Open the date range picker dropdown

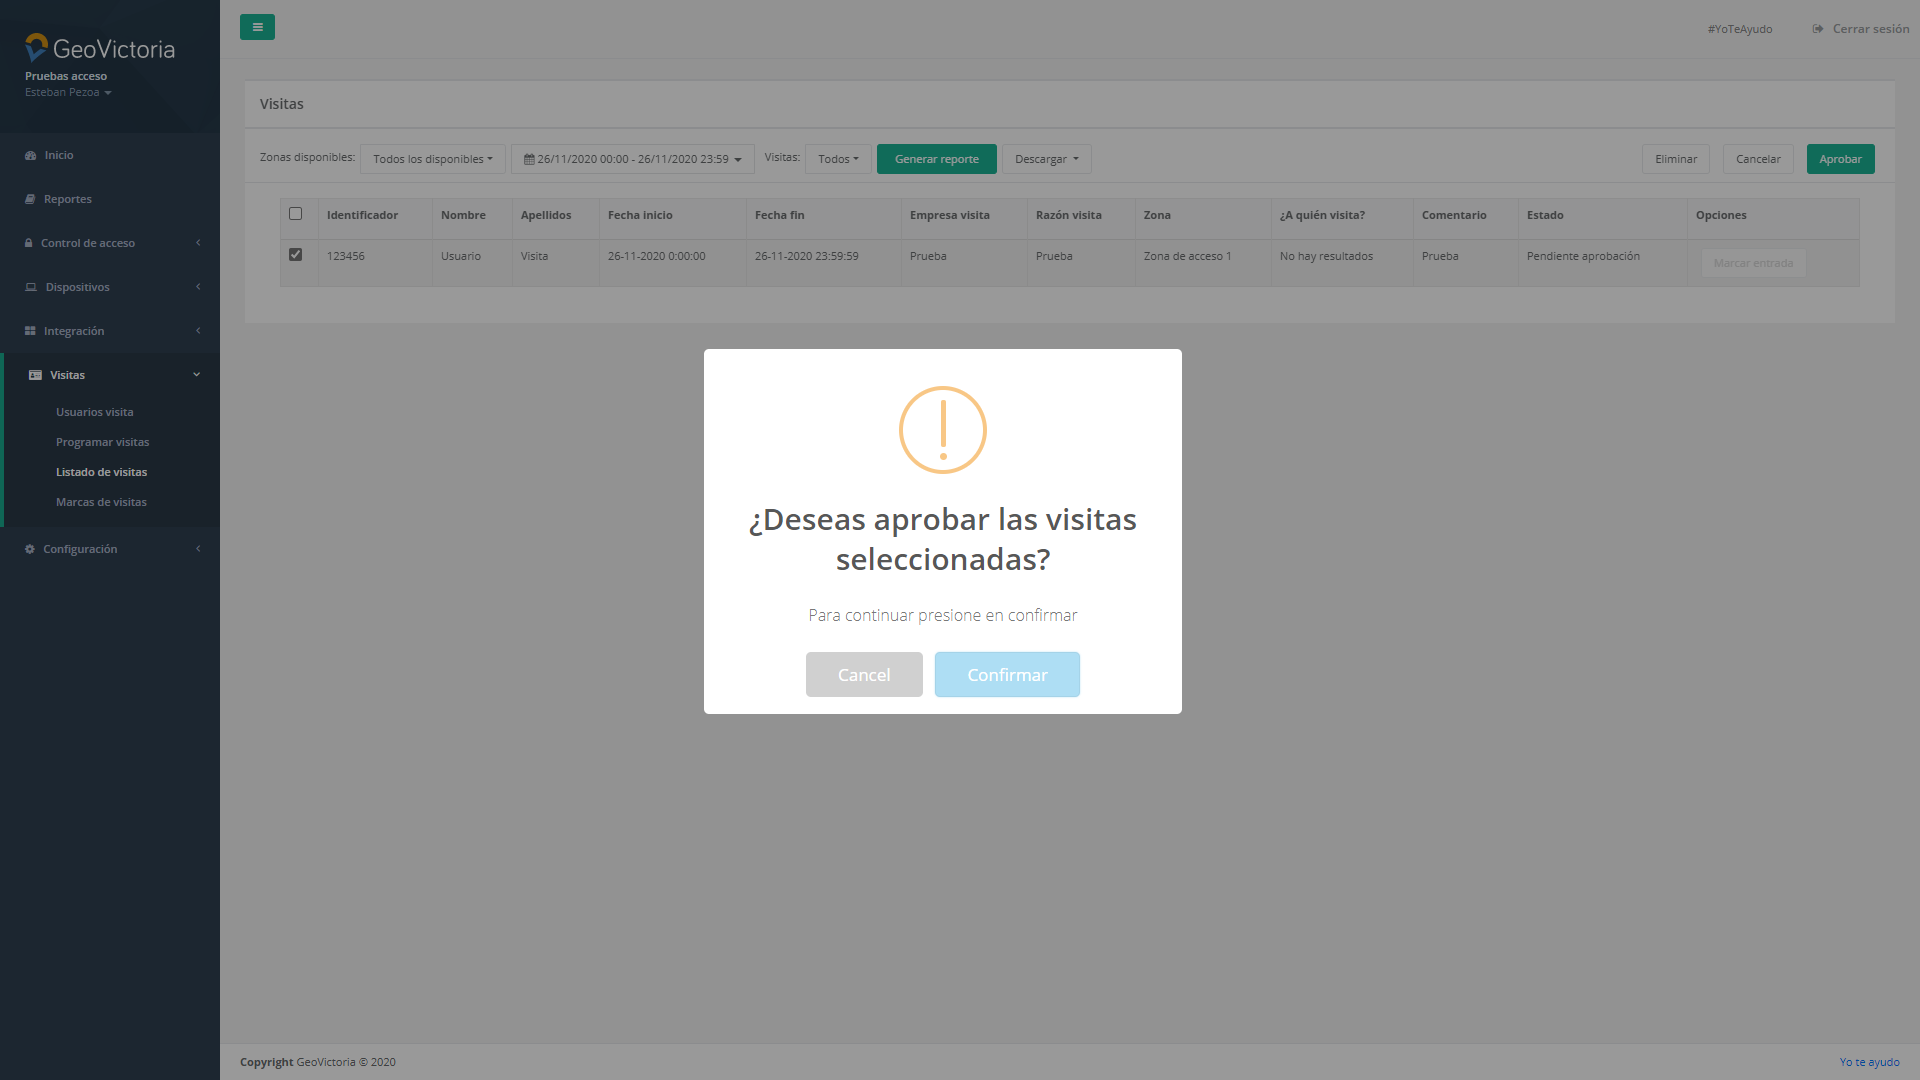(632, 159)
